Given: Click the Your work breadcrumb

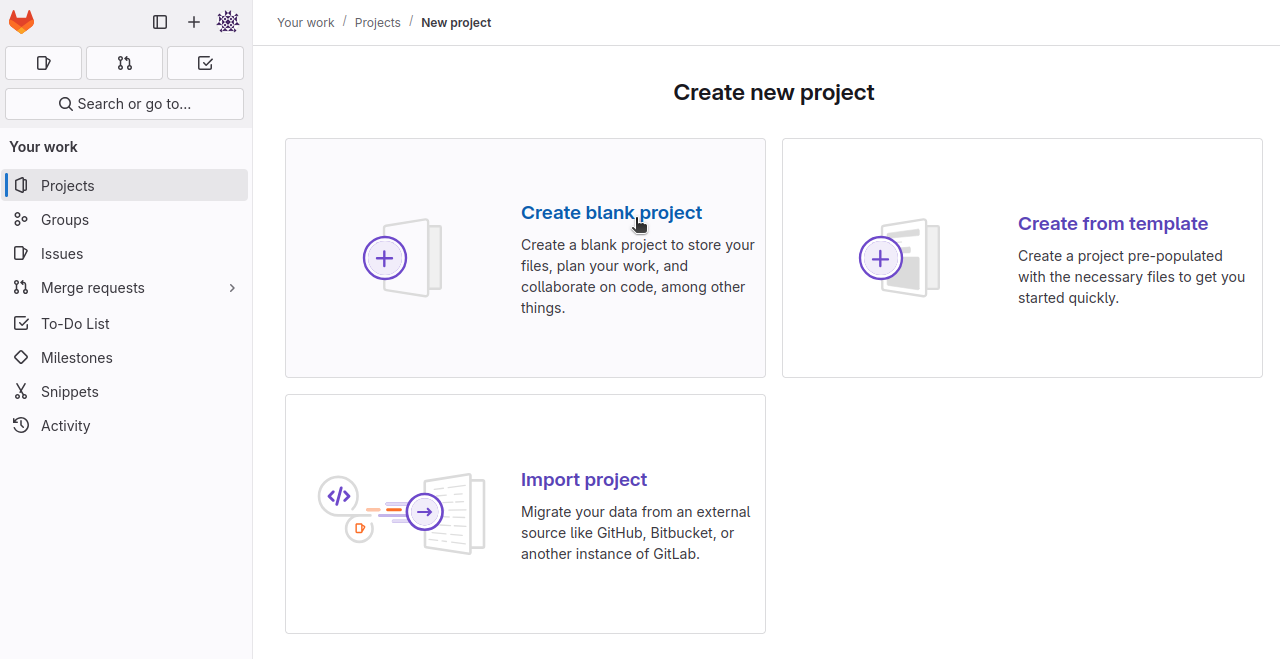Looking at the screenshot, I should click(305, 22).
